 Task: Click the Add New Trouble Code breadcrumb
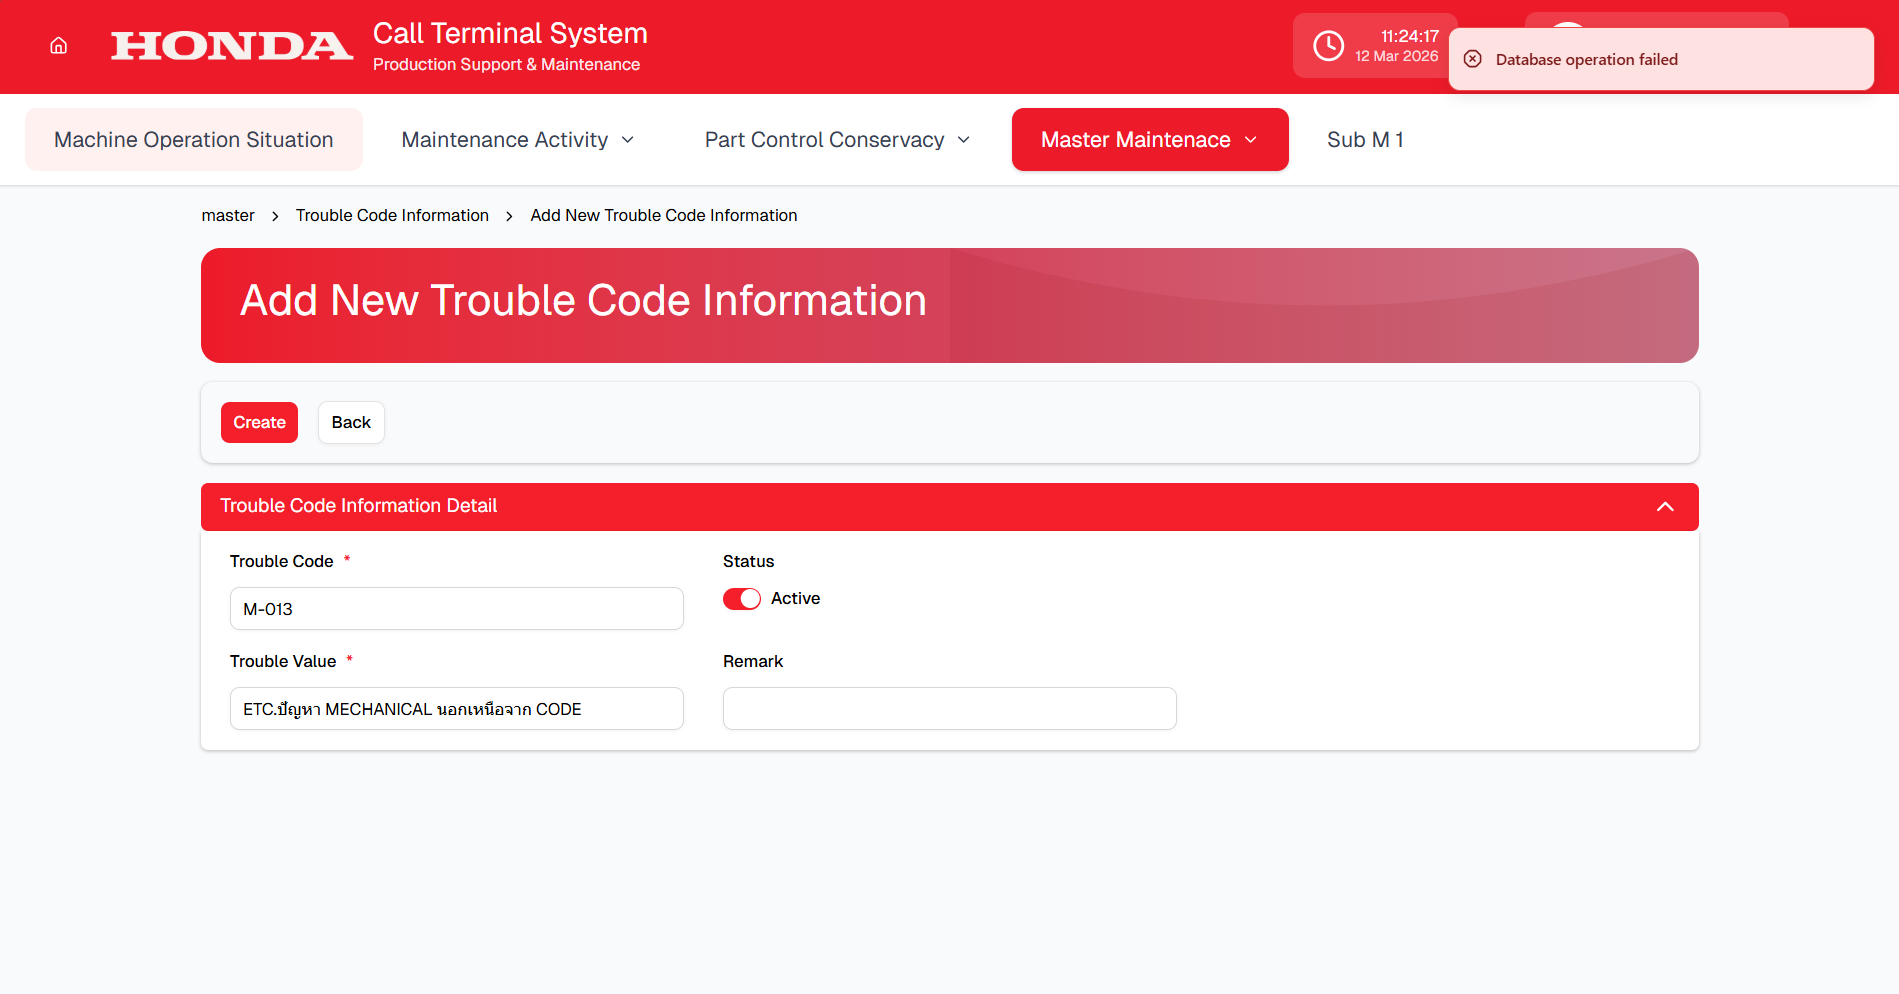(x=663, y=216)
